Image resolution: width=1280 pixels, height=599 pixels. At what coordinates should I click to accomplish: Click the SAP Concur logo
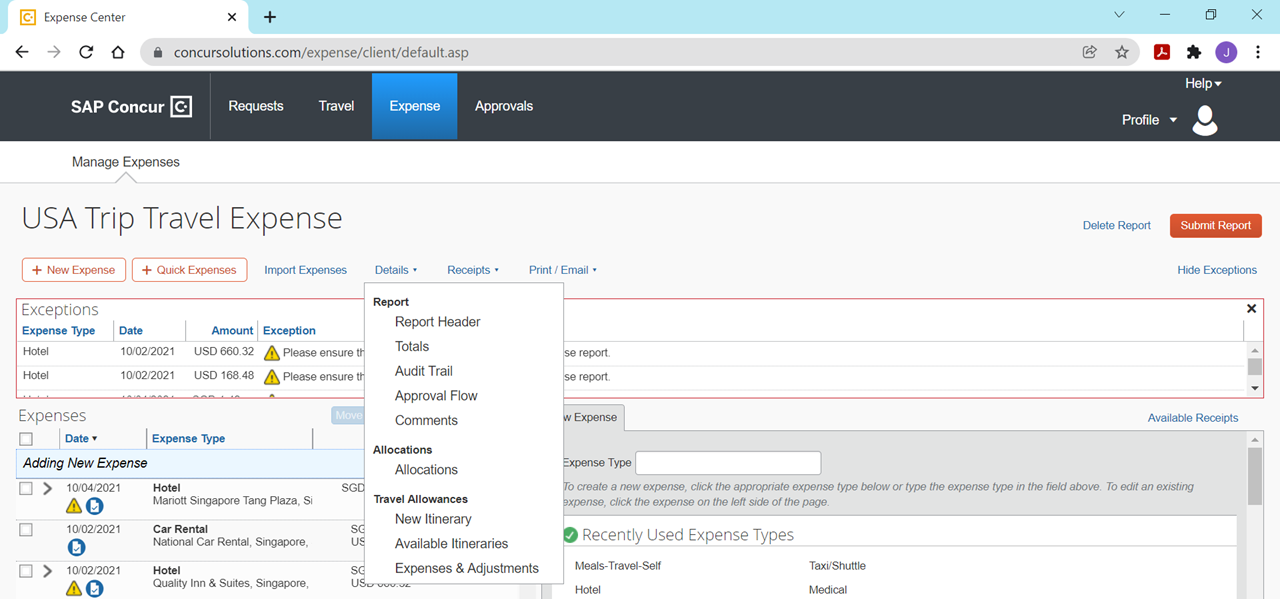[x=131, y=107]
